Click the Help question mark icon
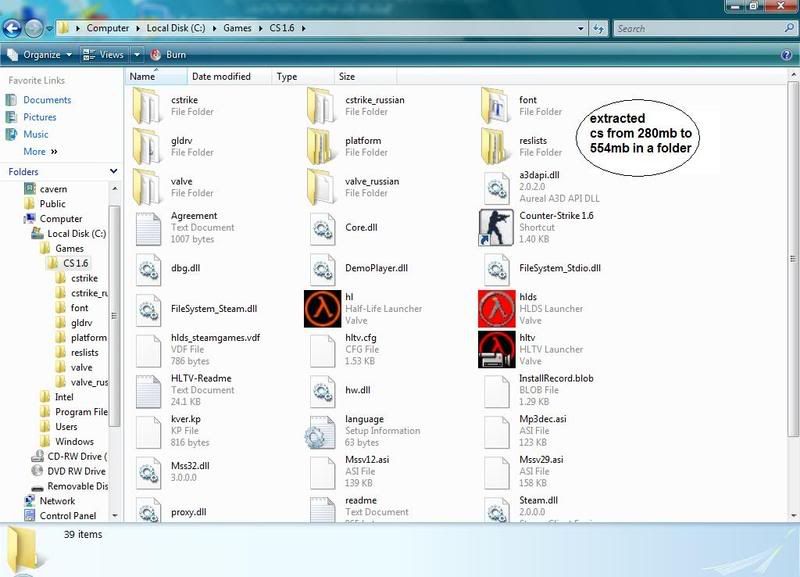The width and height of the screenshot is (800, 577). coord(786,55)
